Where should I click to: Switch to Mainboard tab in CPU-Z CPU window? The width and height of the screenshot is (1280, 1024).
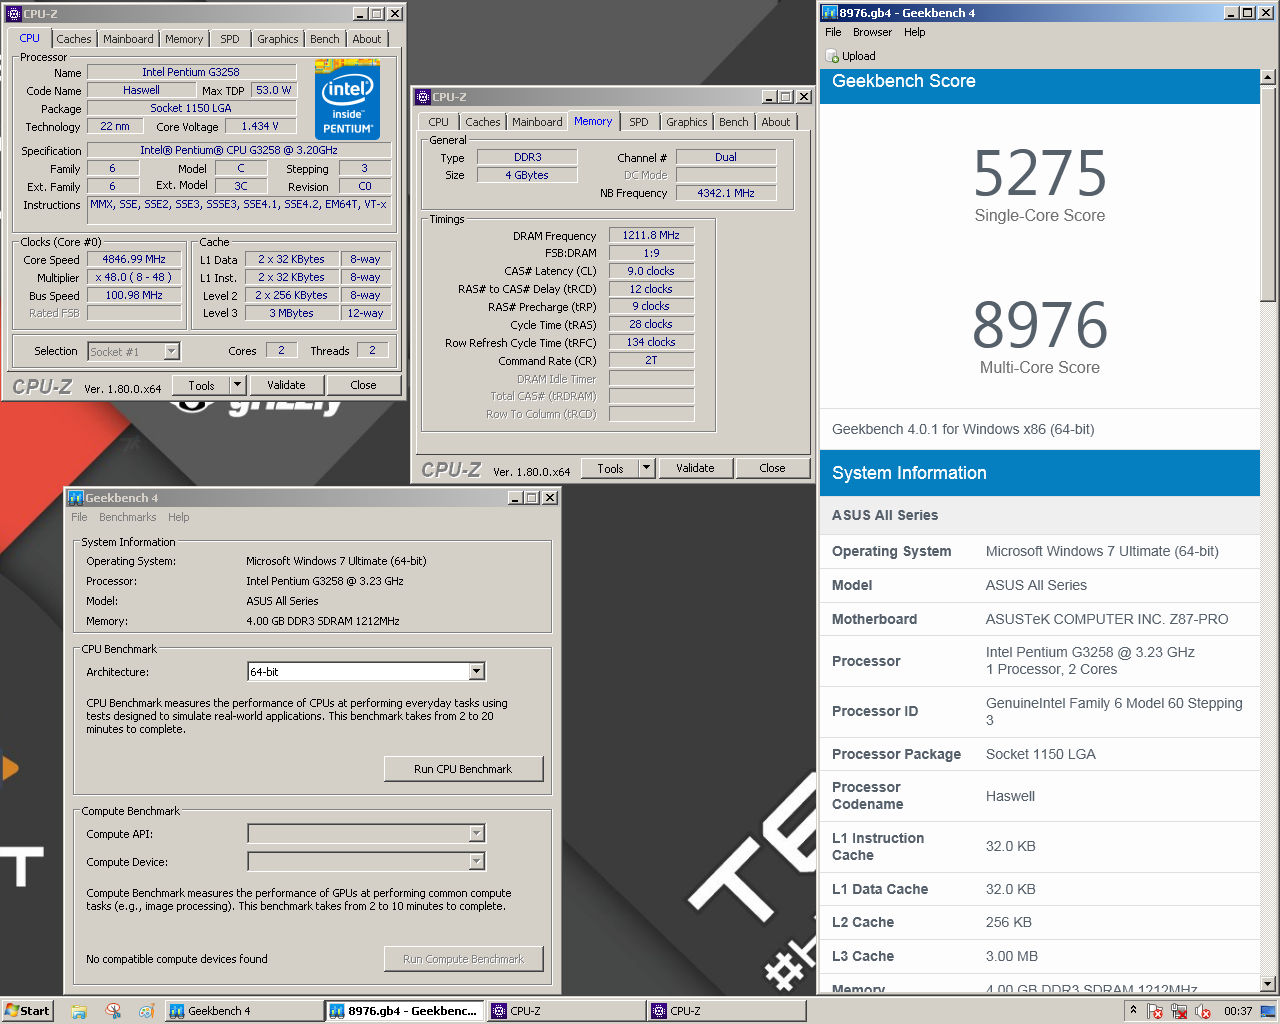(x=128, y=39)
